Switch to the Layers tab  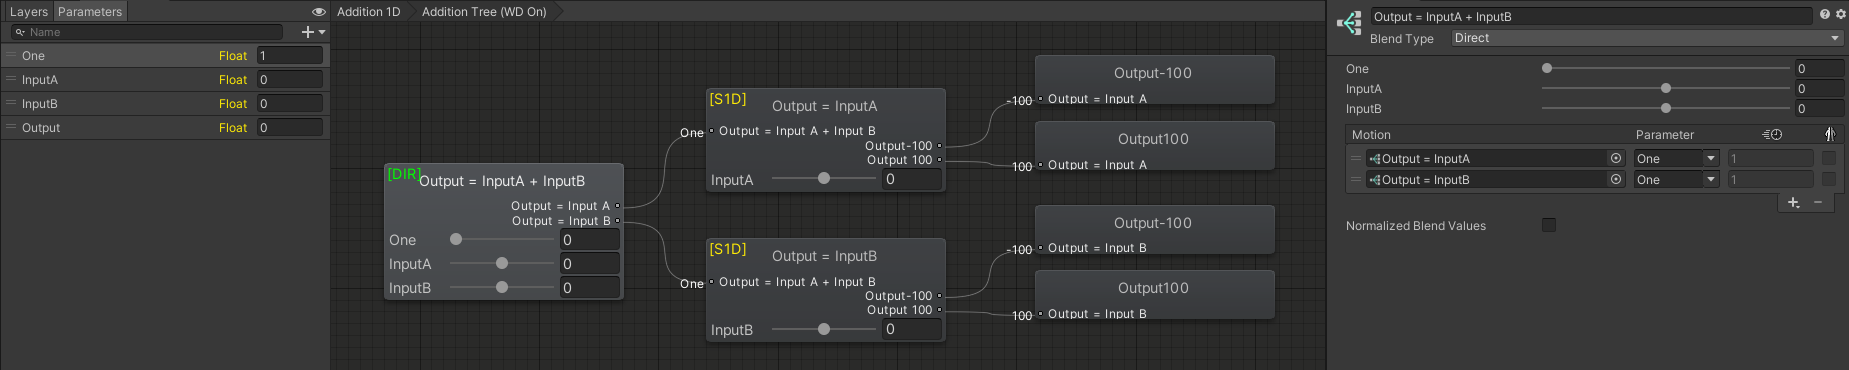[29, 12]
